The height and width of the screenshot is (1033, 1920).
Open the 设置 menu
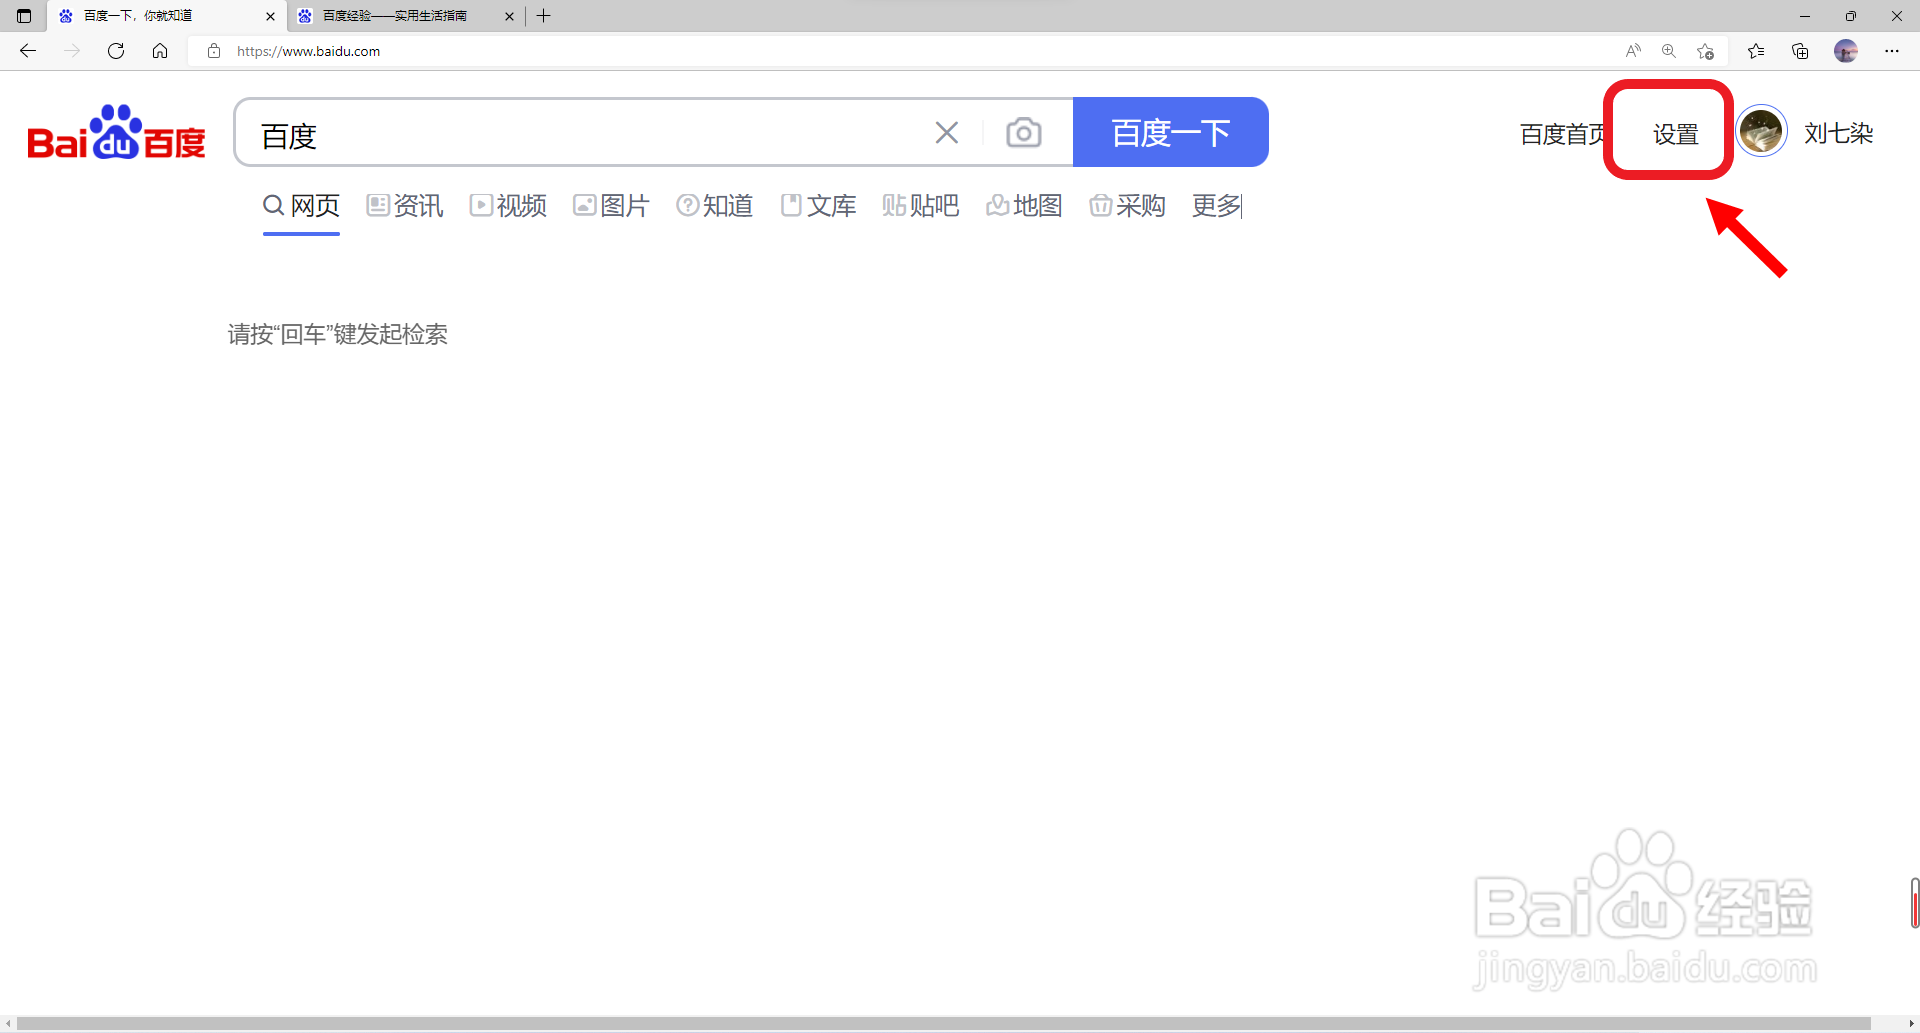pyautogui.click(x=1676, y=134)
